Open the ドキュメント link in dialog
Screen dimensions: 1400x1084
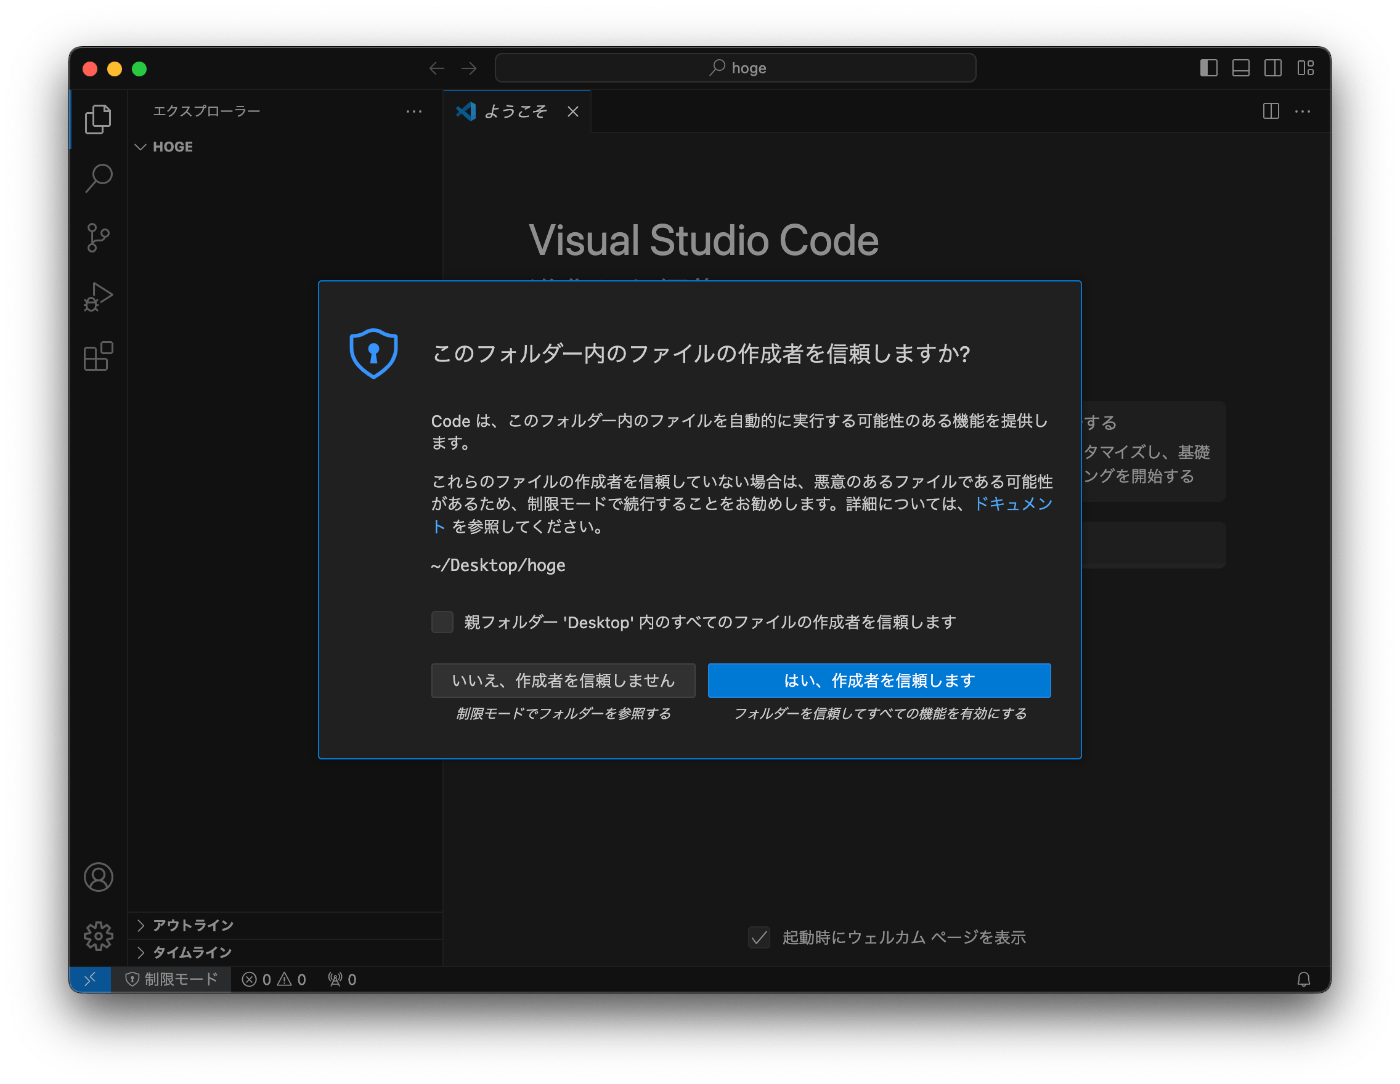pos(1013,503)
